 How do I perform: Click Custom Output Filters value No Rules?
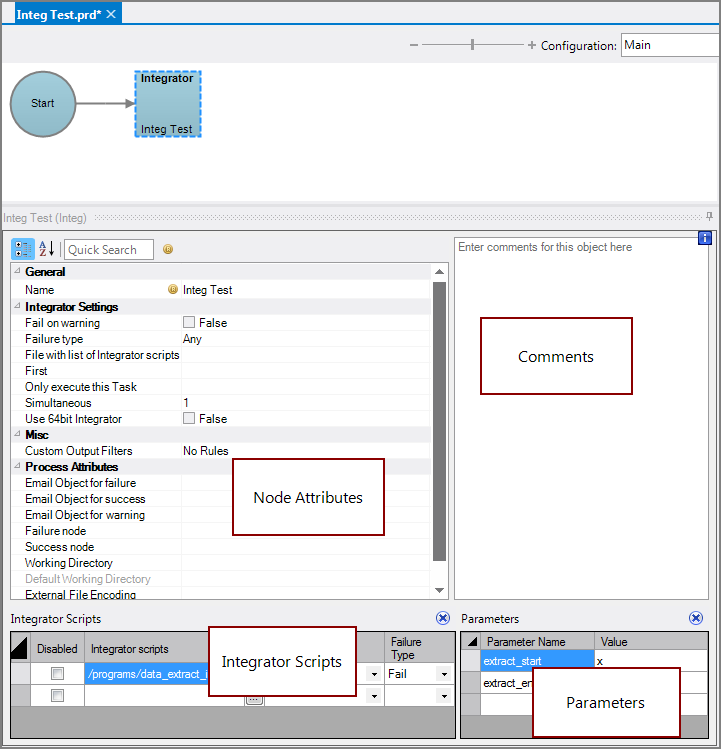205,450
